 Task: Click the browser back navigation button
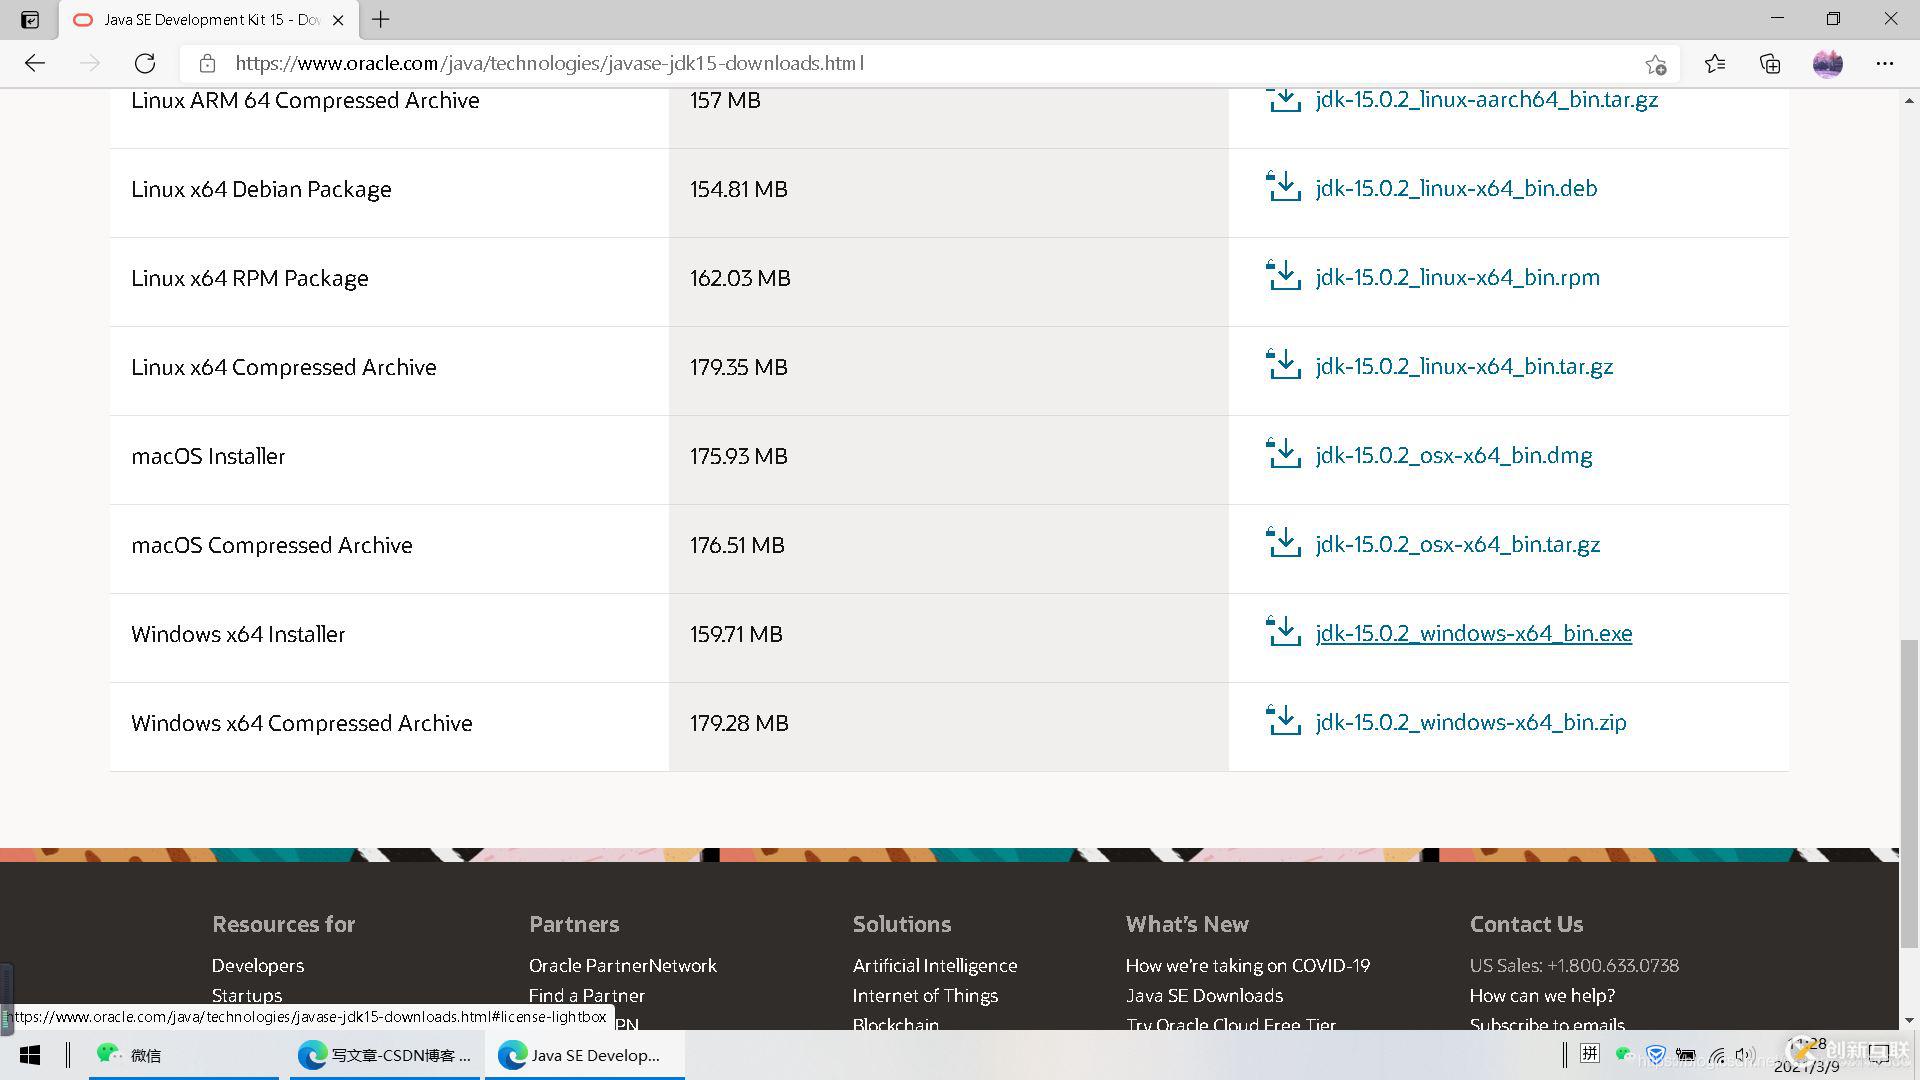[x=34, y=62]
